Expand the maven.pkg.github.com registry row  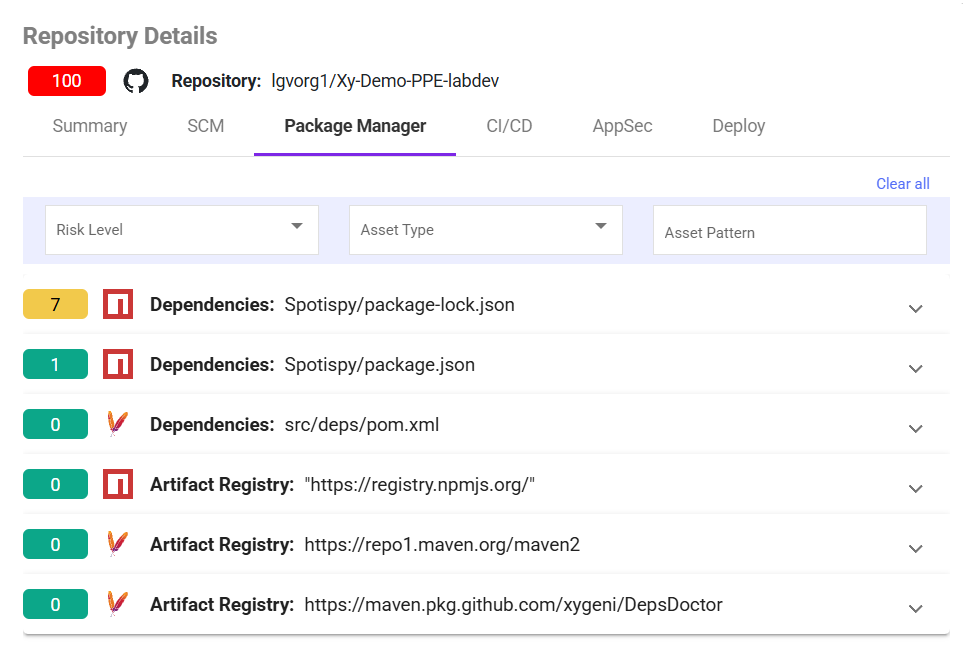tap(915, 608)
